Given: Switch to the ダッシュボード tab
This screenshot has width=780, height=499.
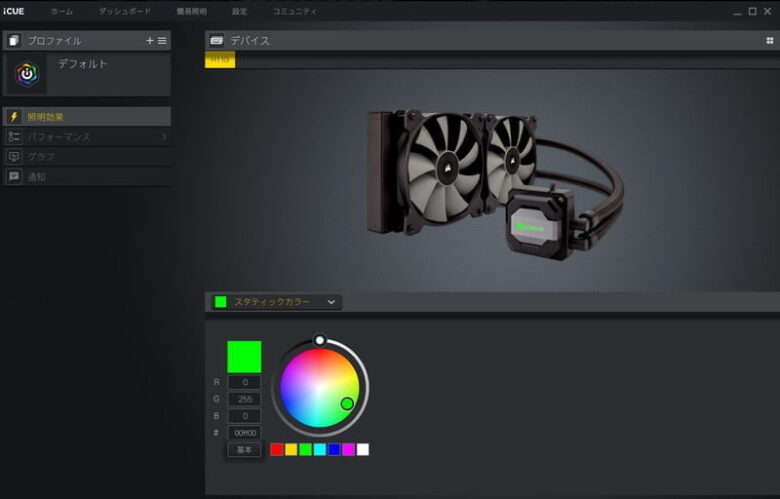Looking at the screenshot, I should point(124,11).
